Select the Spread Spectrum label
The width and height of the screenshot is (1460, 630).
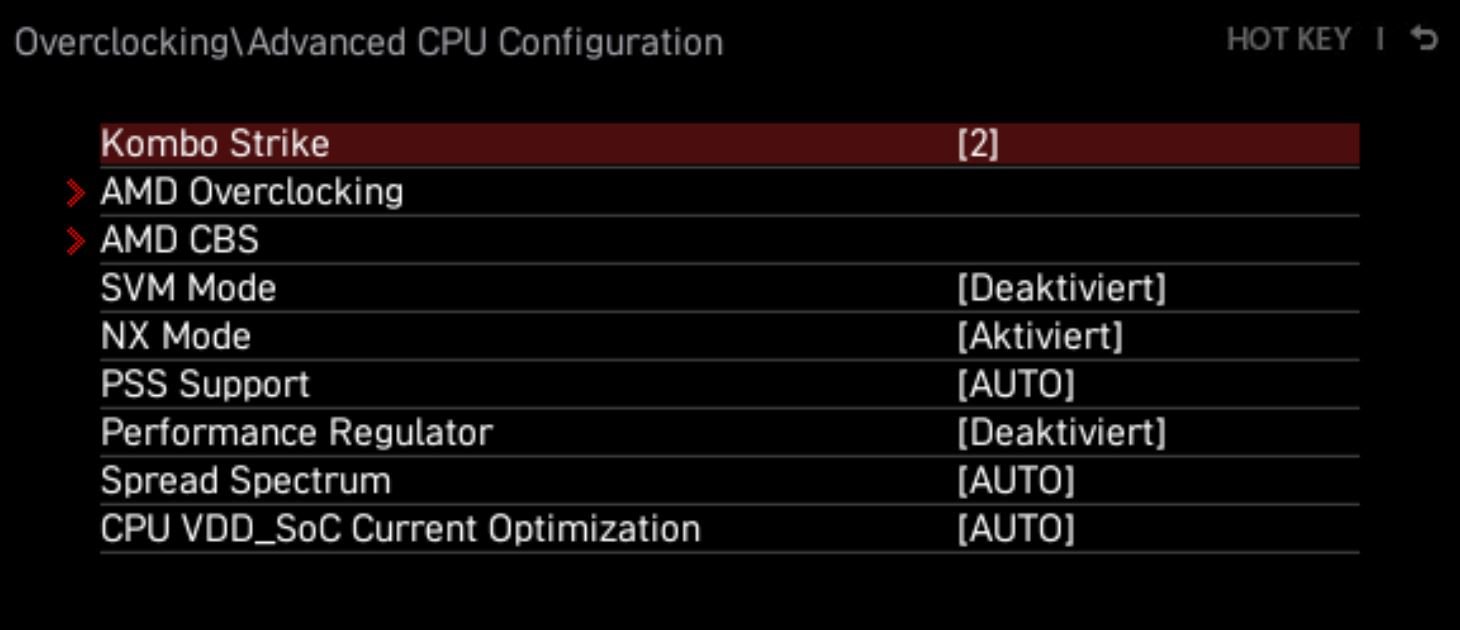246,481
